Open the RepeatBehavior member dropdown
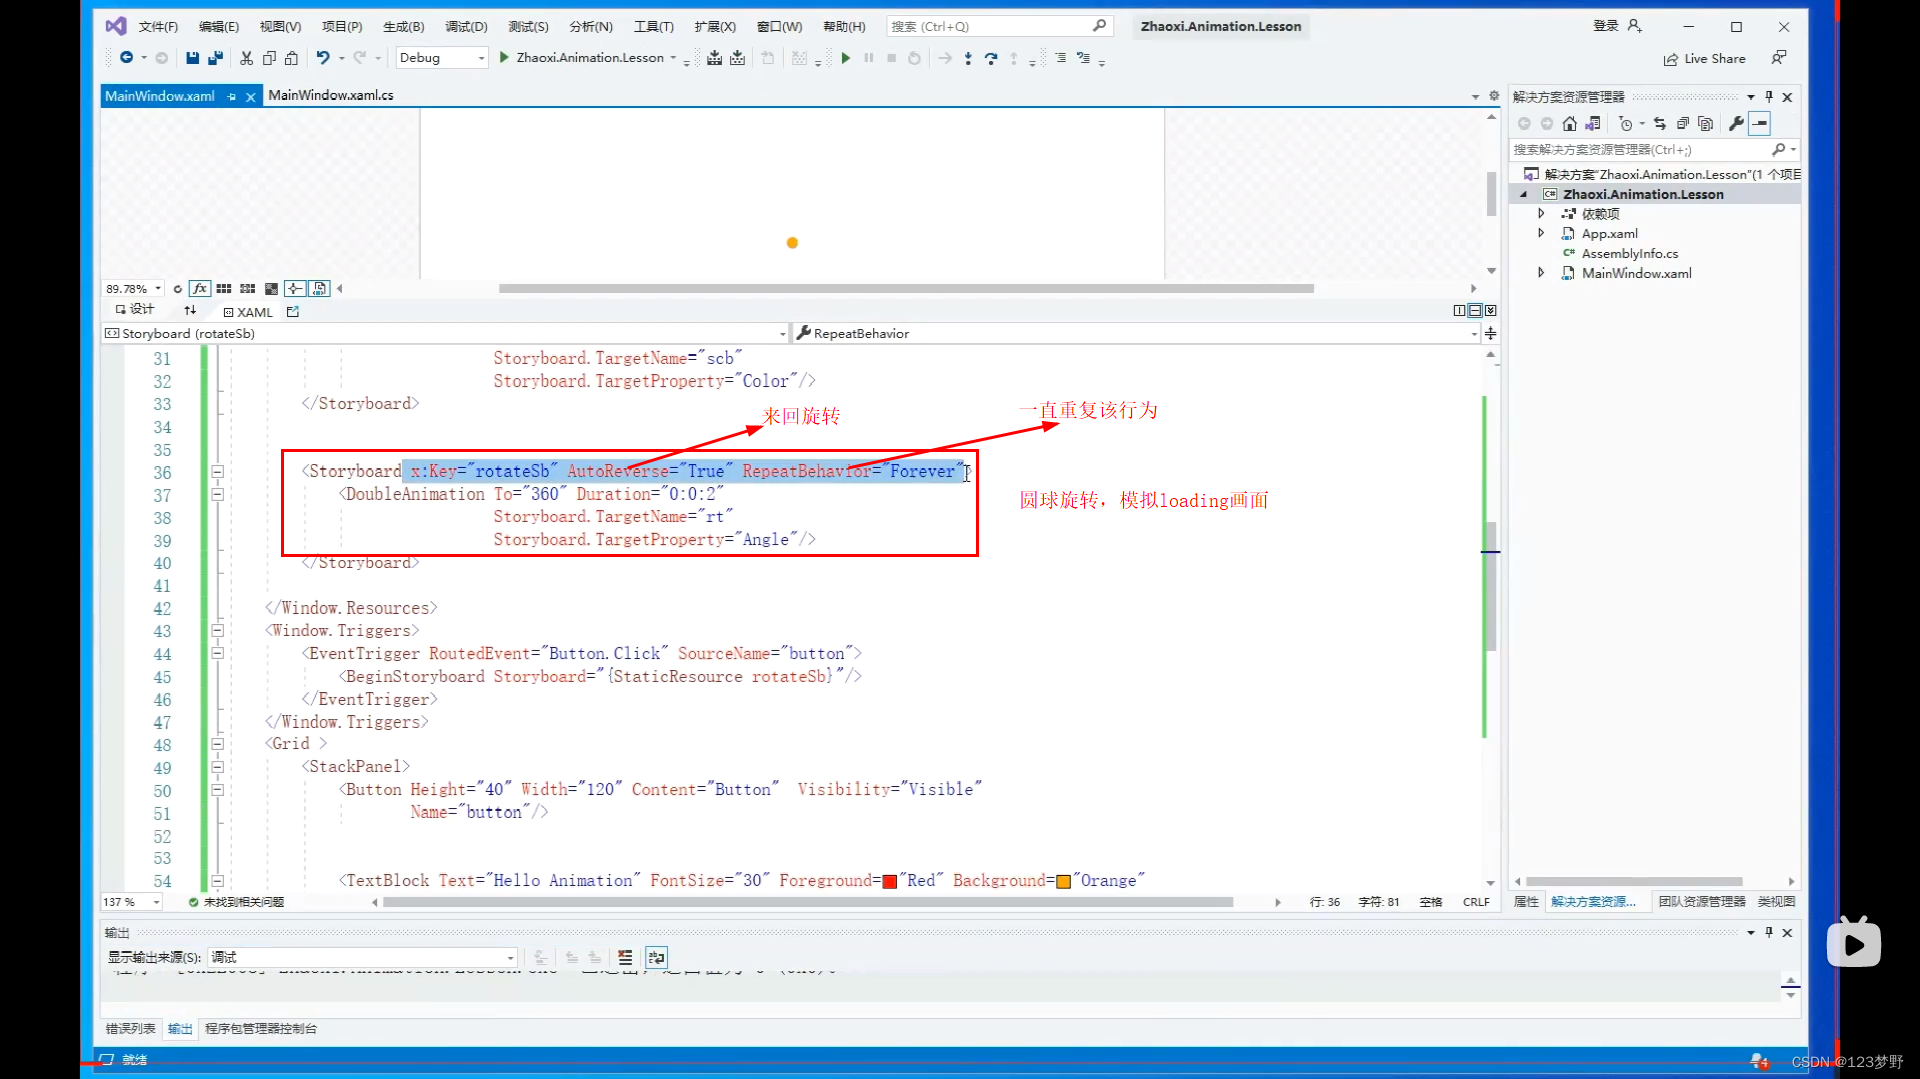This screenshot has height=1079, width=1920. pos(1137,333)
